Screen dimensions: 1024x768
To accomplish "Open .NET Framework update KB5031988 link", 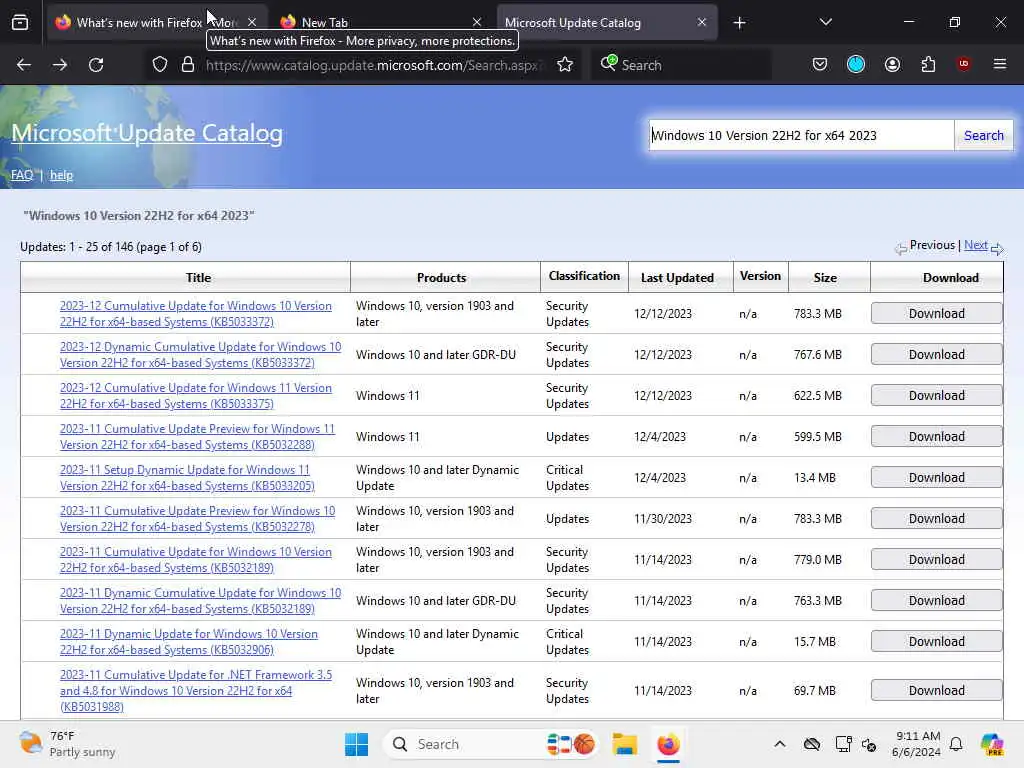I will click(196, 690).
